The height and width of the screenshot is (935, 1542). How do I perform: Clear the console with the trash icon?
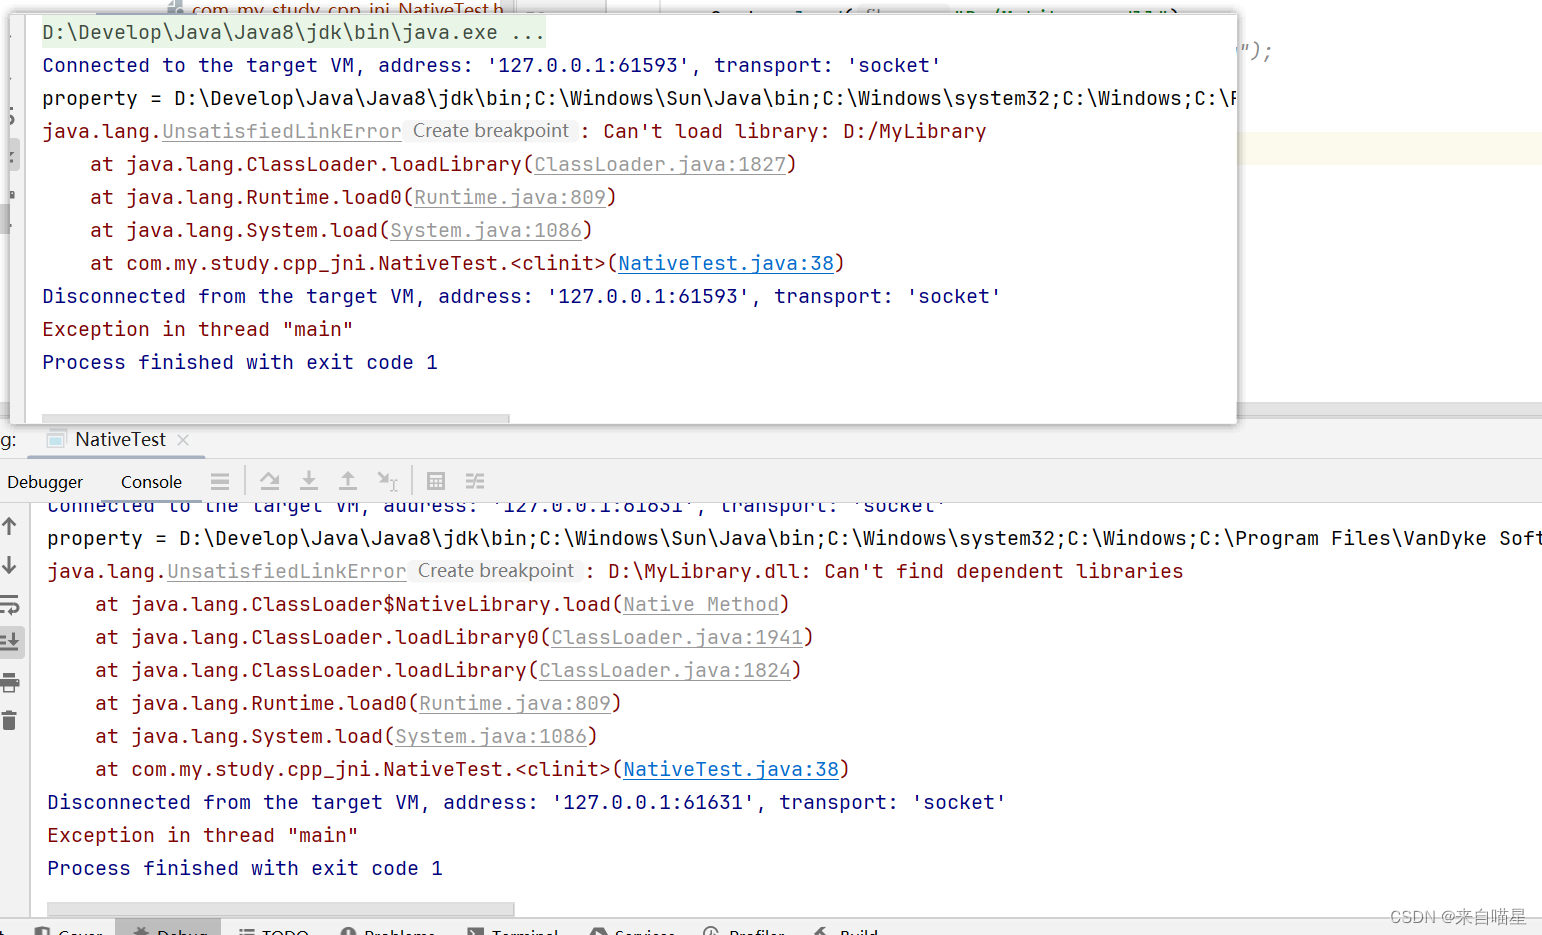10,721
